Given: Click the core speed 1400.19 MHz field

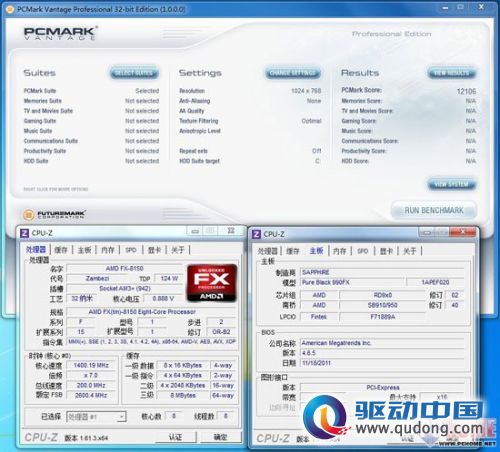Looking at the screenshot, I should tap(91, 365).
